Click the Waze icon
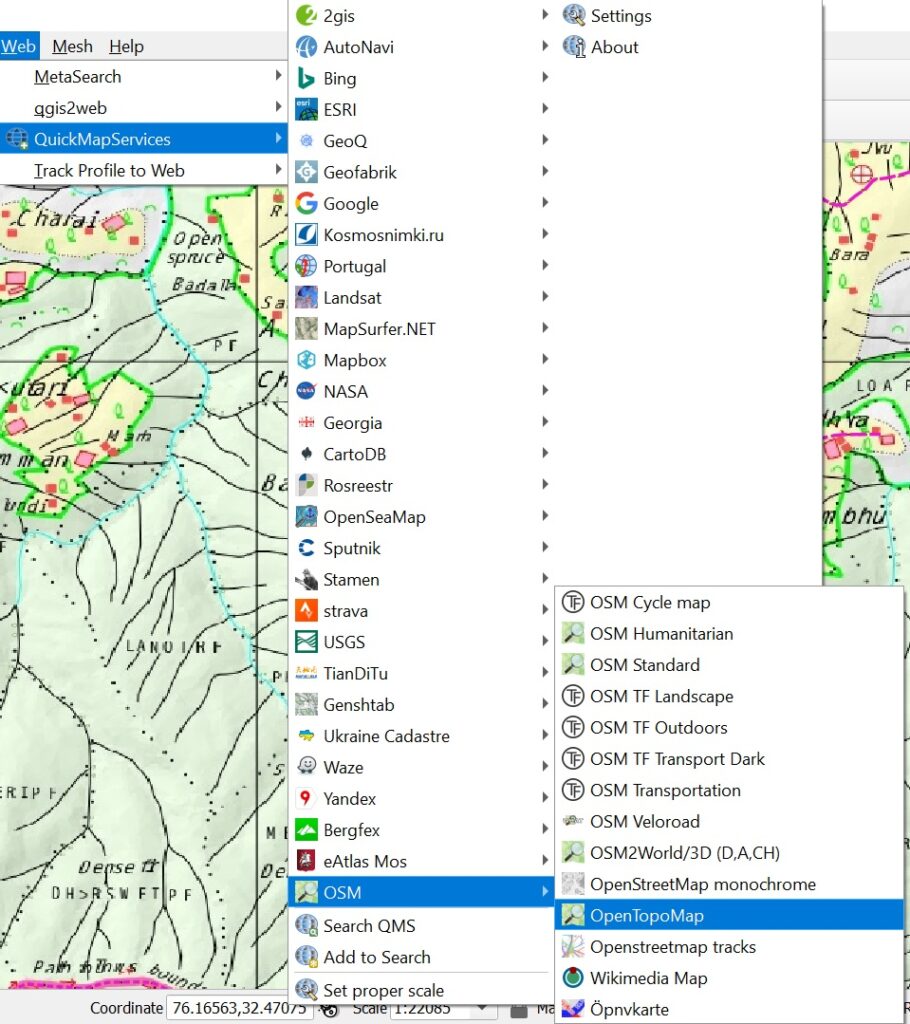Viewport: 910px width, 1024px height. 306,767
